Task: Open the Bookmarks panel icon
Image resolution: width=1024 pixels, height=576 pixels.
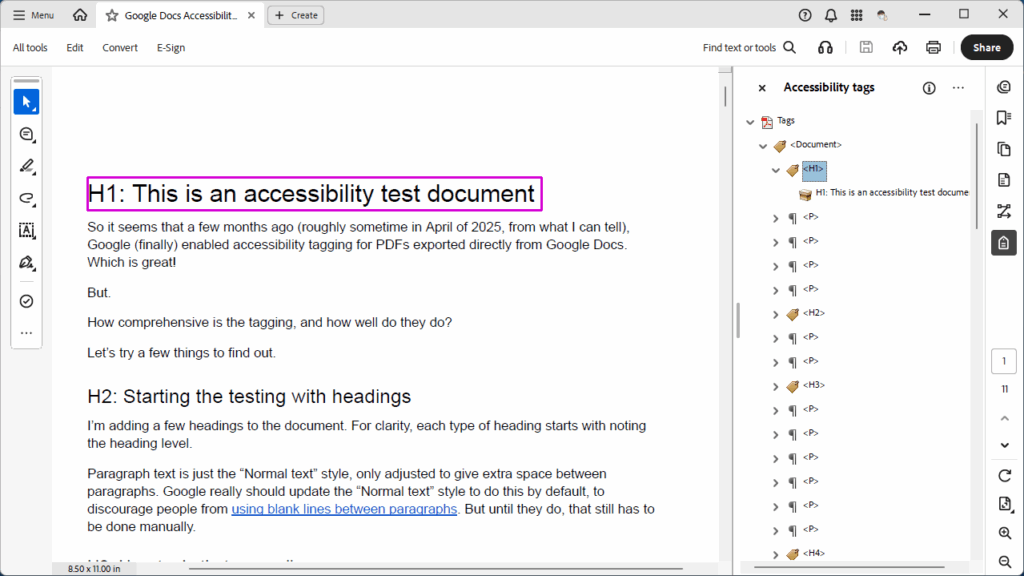Action: point(1004,118)
